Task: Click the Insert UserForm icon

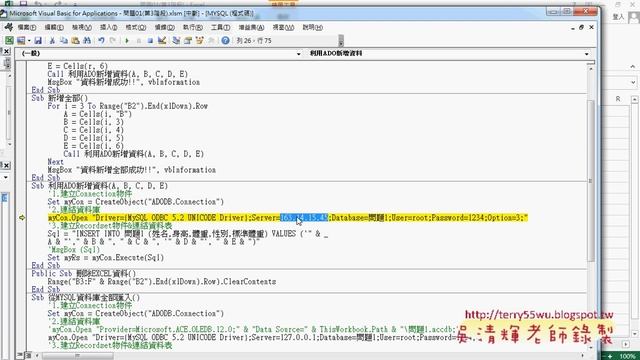Action: pyautogui.click(x=20, y=40)
